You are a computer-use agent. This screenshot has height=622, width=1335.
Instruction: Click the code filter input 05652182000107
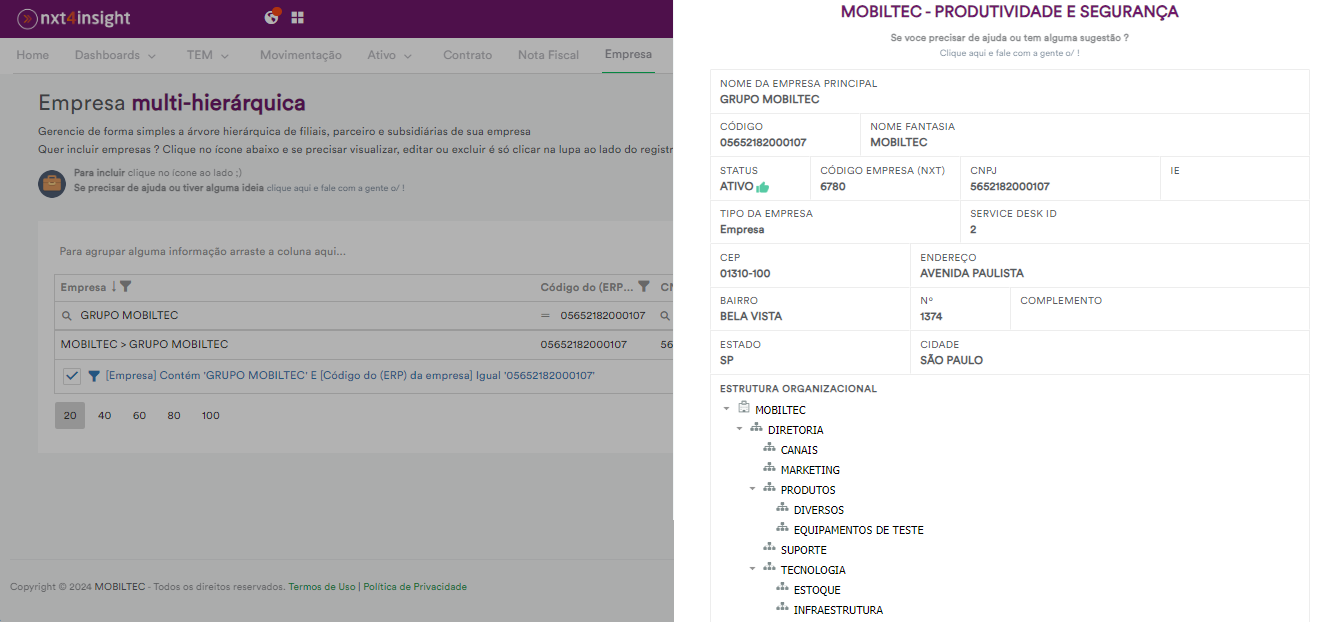click(x=603, y=316)
